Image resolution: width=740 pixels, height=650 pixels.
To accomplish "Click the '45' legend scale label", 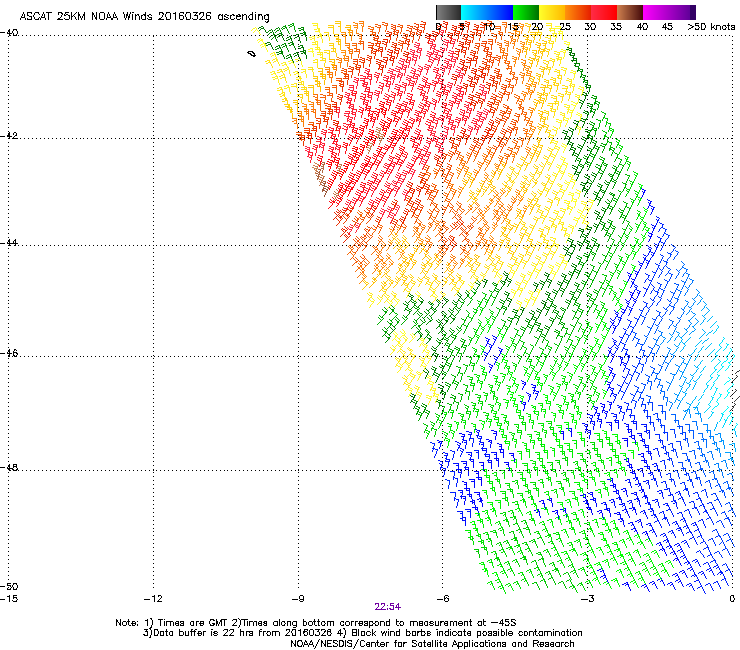I will (667, 26).
